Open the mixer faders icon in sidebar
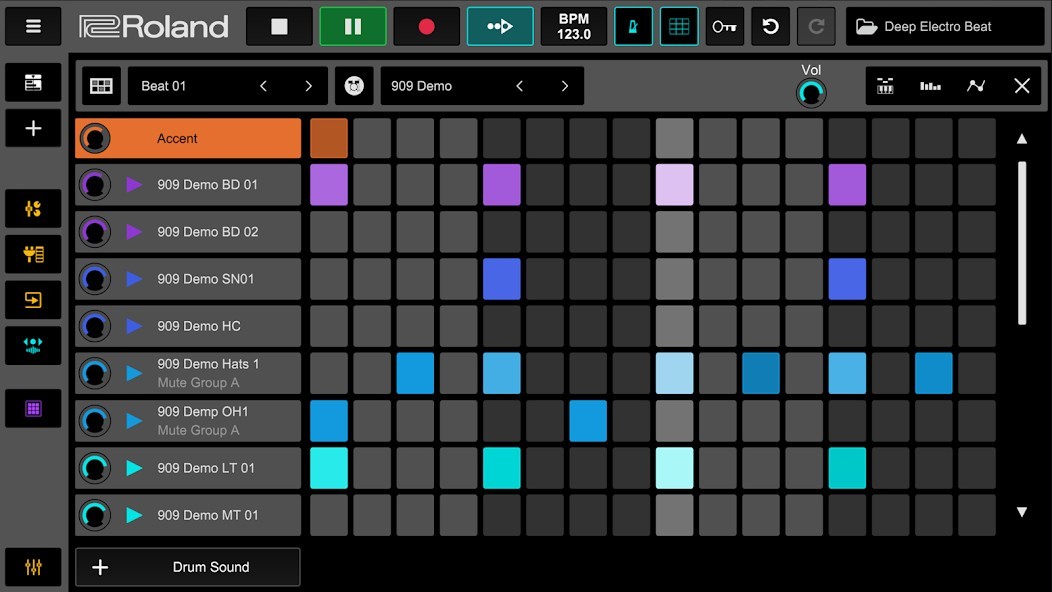The width and height of the screenshot is (1052, 592). 33,567
